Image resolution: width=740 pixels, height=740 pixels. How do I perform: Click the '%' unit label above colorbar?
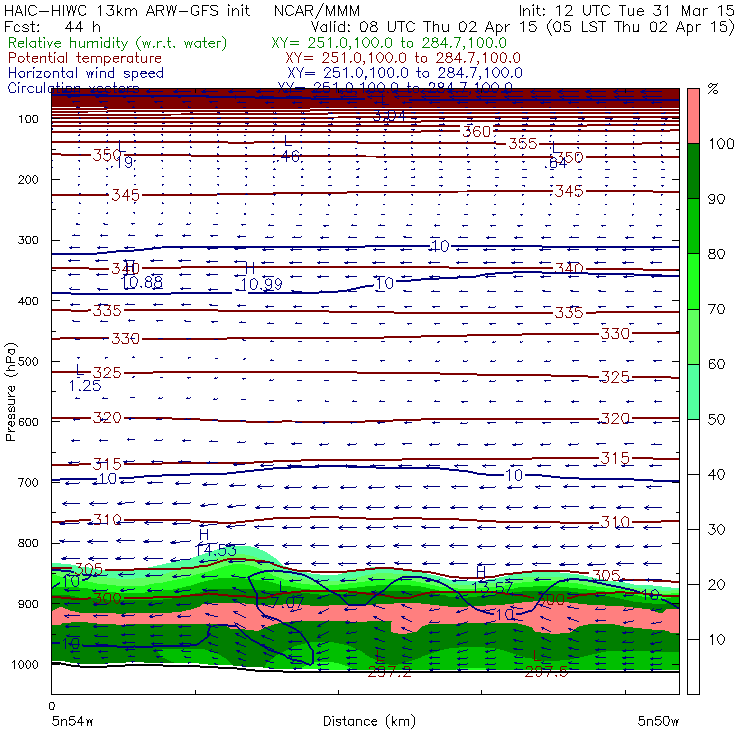point(713,88)
